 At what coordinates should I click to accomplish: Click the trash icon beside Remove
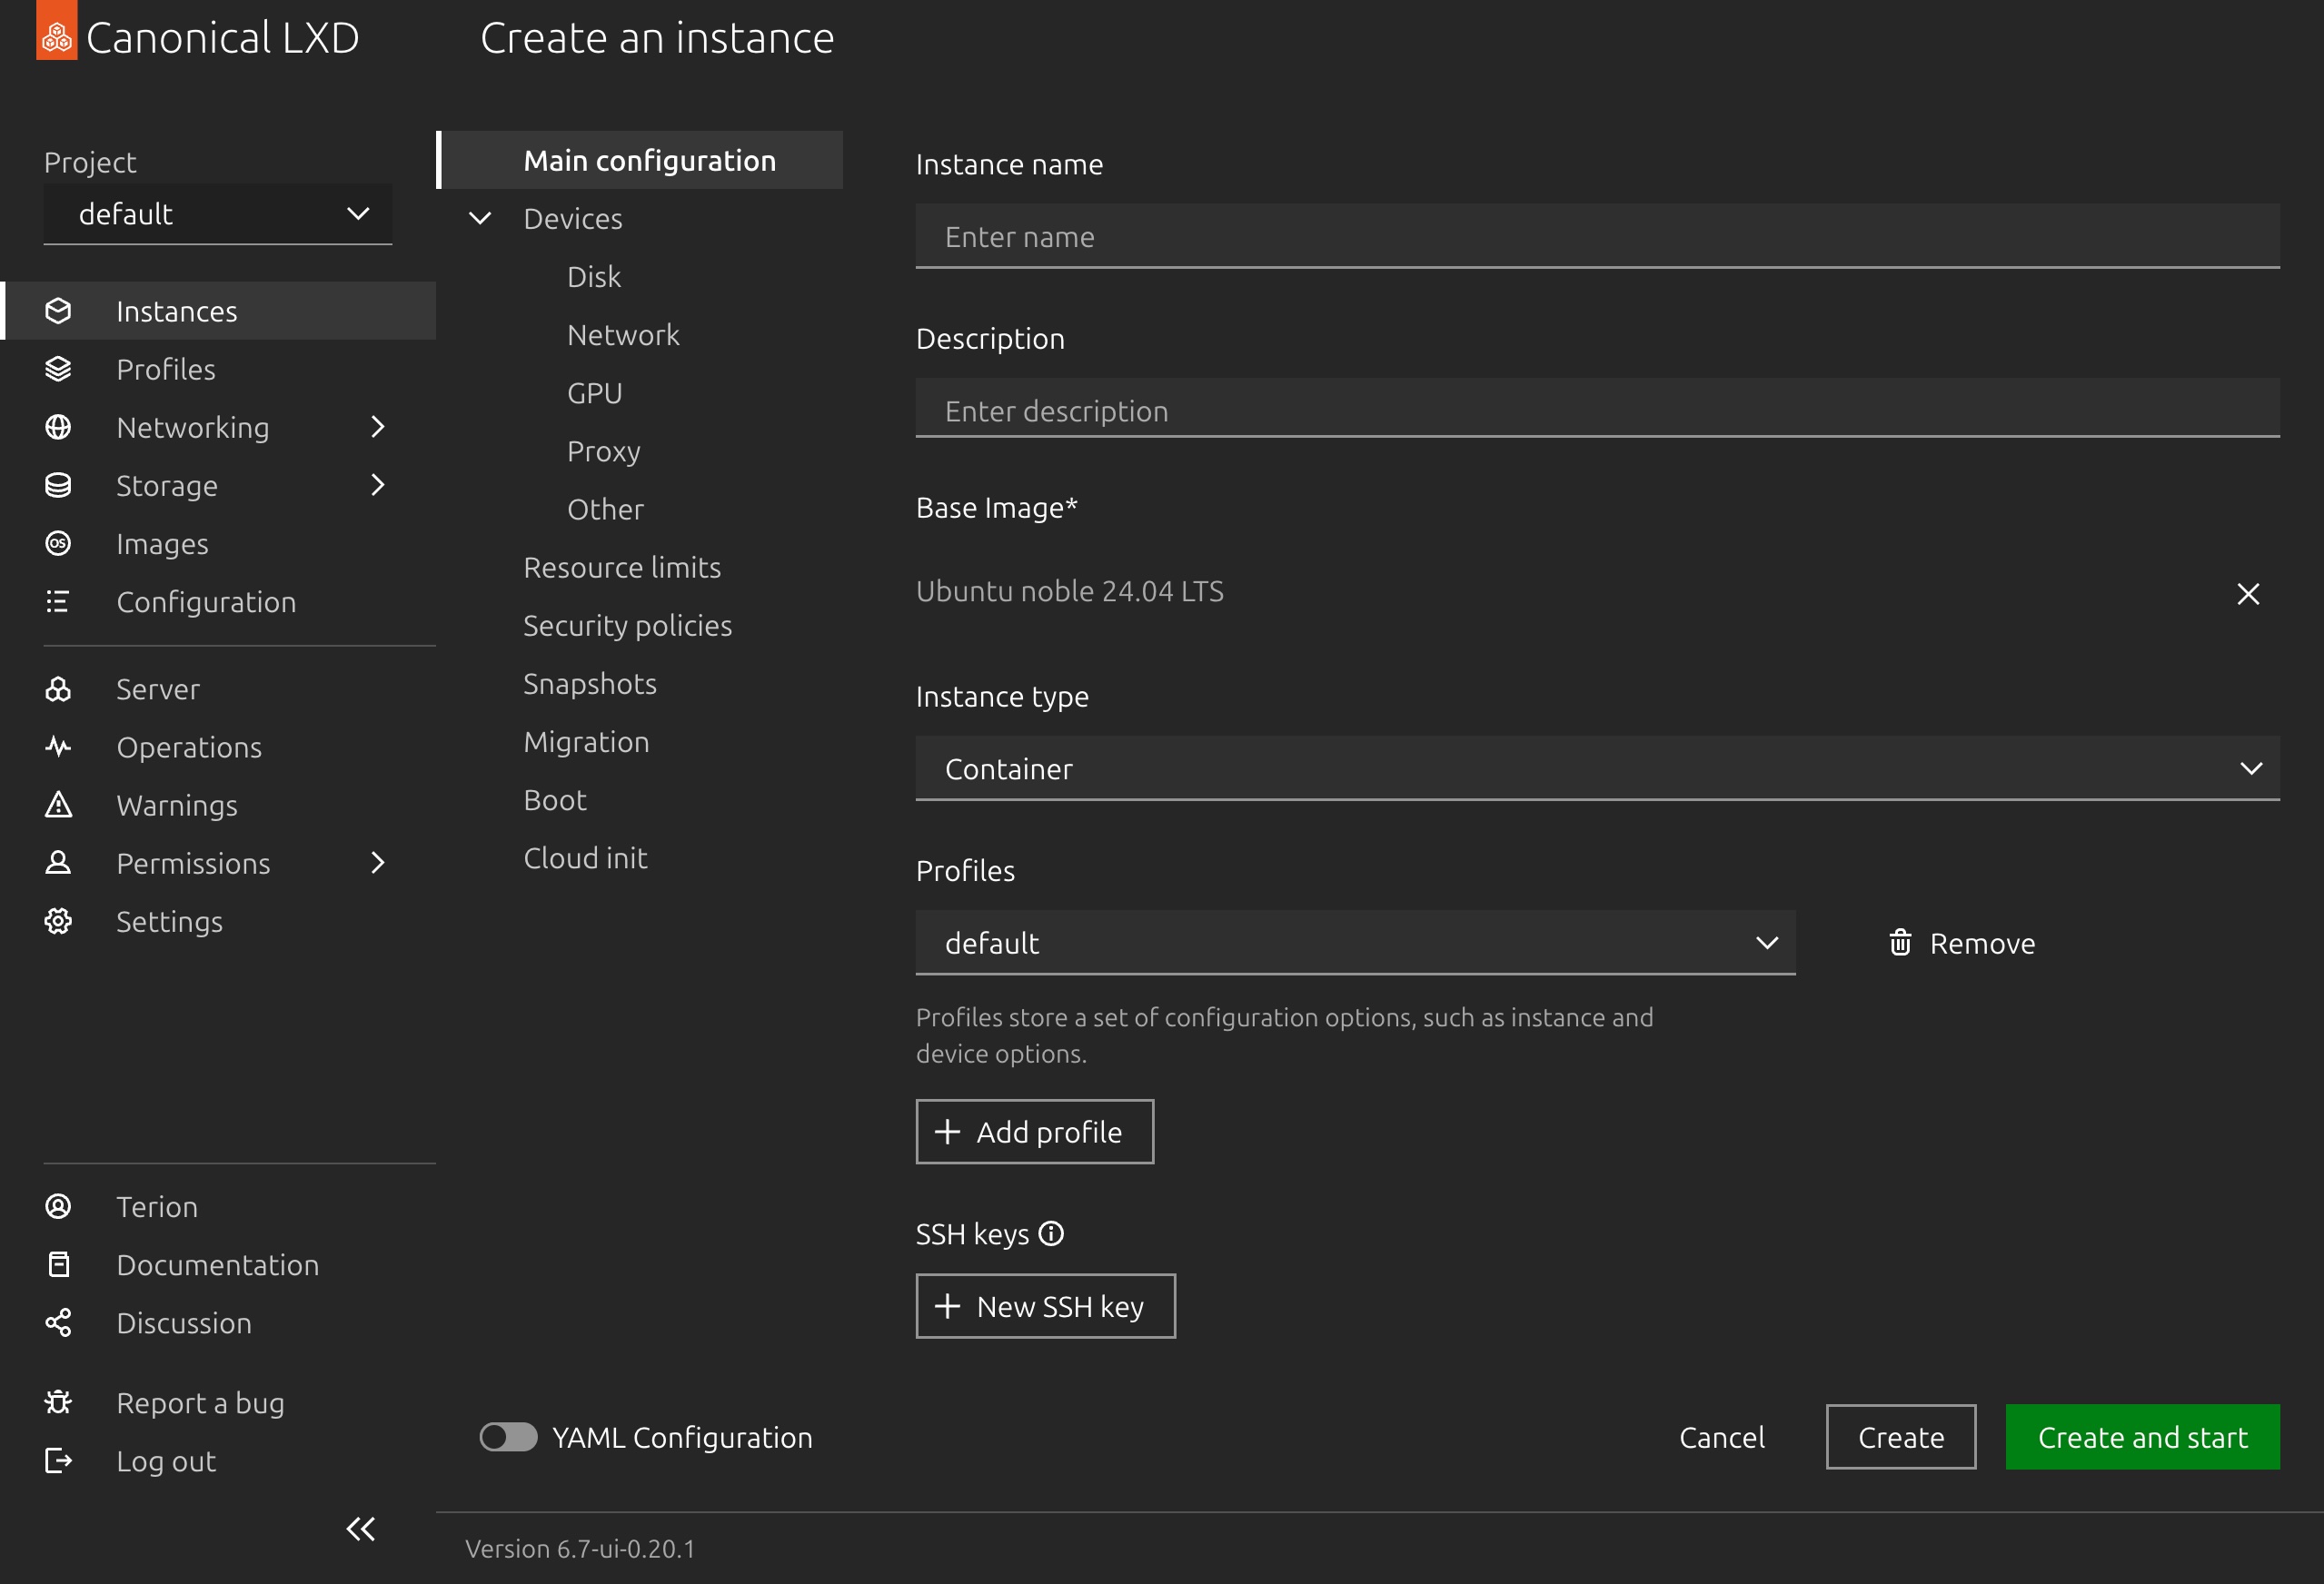[1900, 942]
